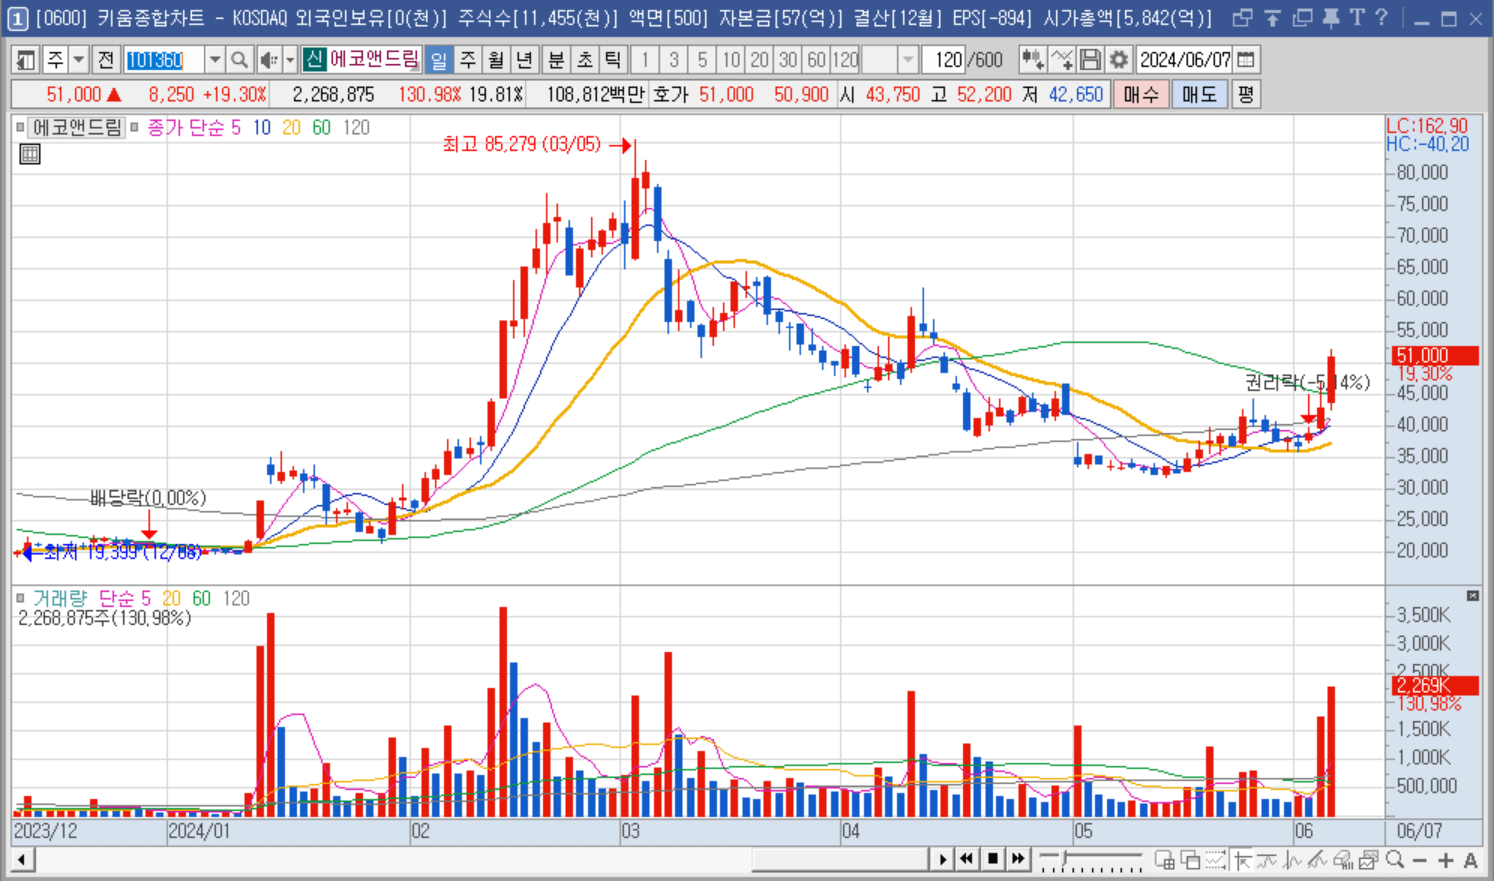Click the overlapping windows icon in the bottom toolbar
This screenshot has height=881, width=1494.
tap(1190, 860)
